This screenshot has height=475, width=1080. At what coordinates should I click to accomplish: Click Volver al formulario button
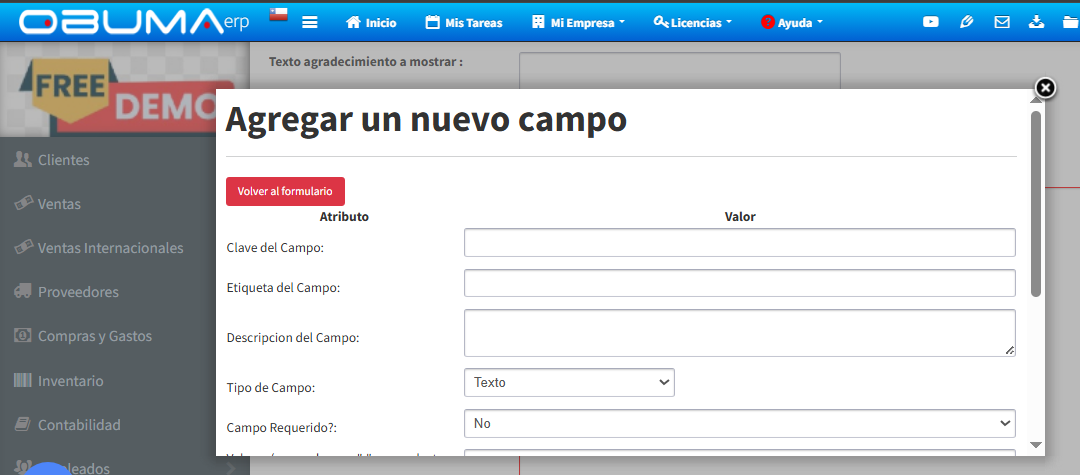pyautogui.click(x=285, y=191)
